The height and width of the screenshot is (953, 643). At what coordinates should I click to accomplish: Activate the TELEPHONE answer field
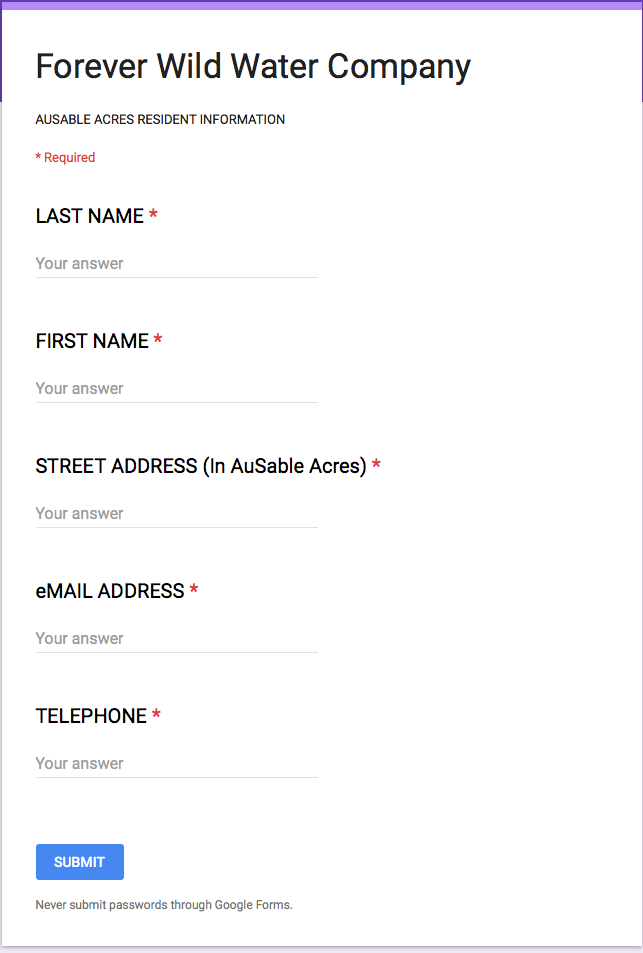[176, 764]
